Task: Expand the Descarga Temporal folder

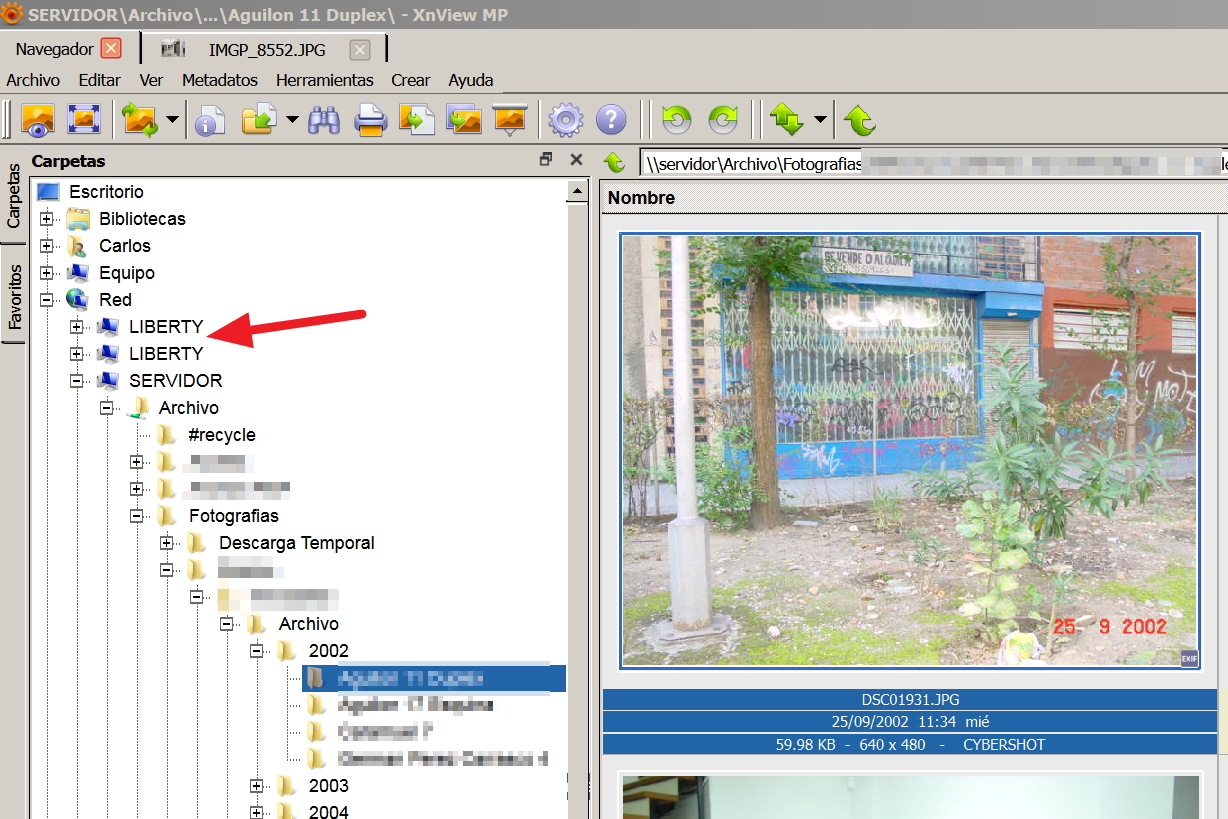Action: [x=166, y=543]
